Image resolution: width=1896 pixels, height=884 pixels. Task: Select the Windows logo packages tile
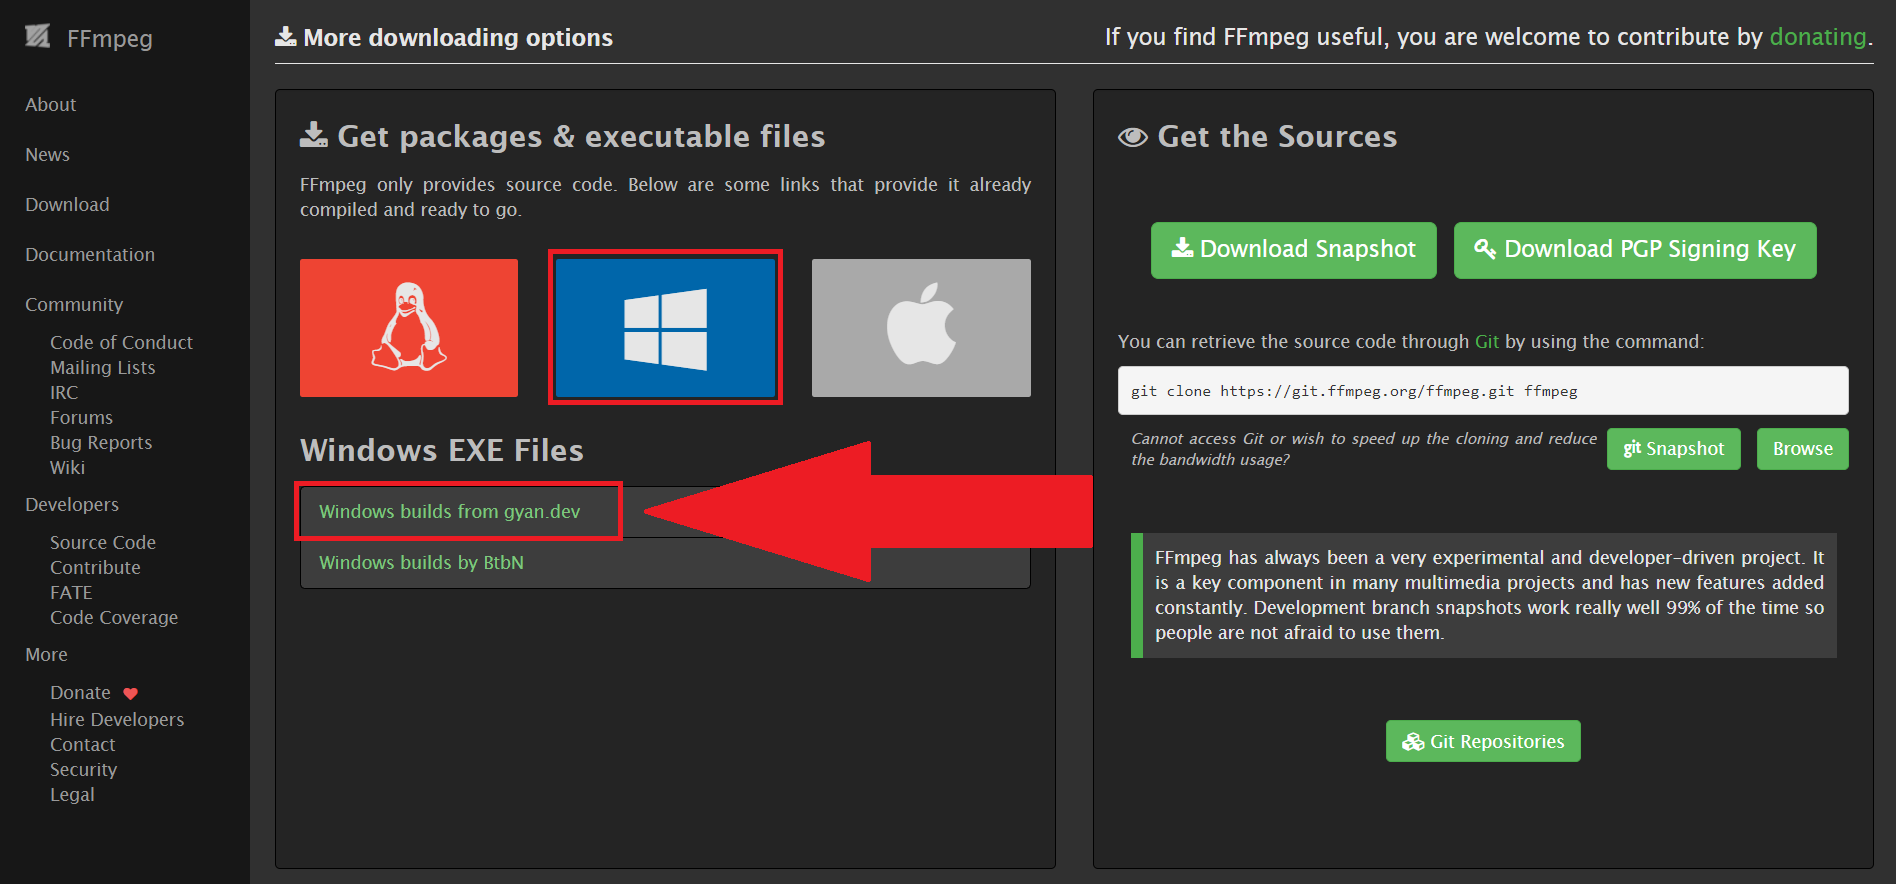coord(665,328)
